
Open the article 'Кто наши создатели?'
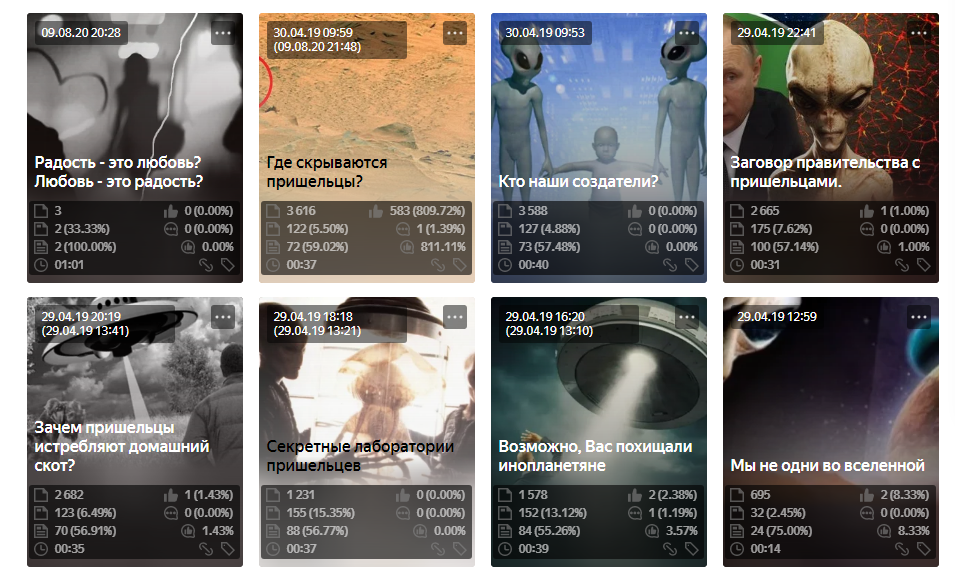tap(578, 181)
